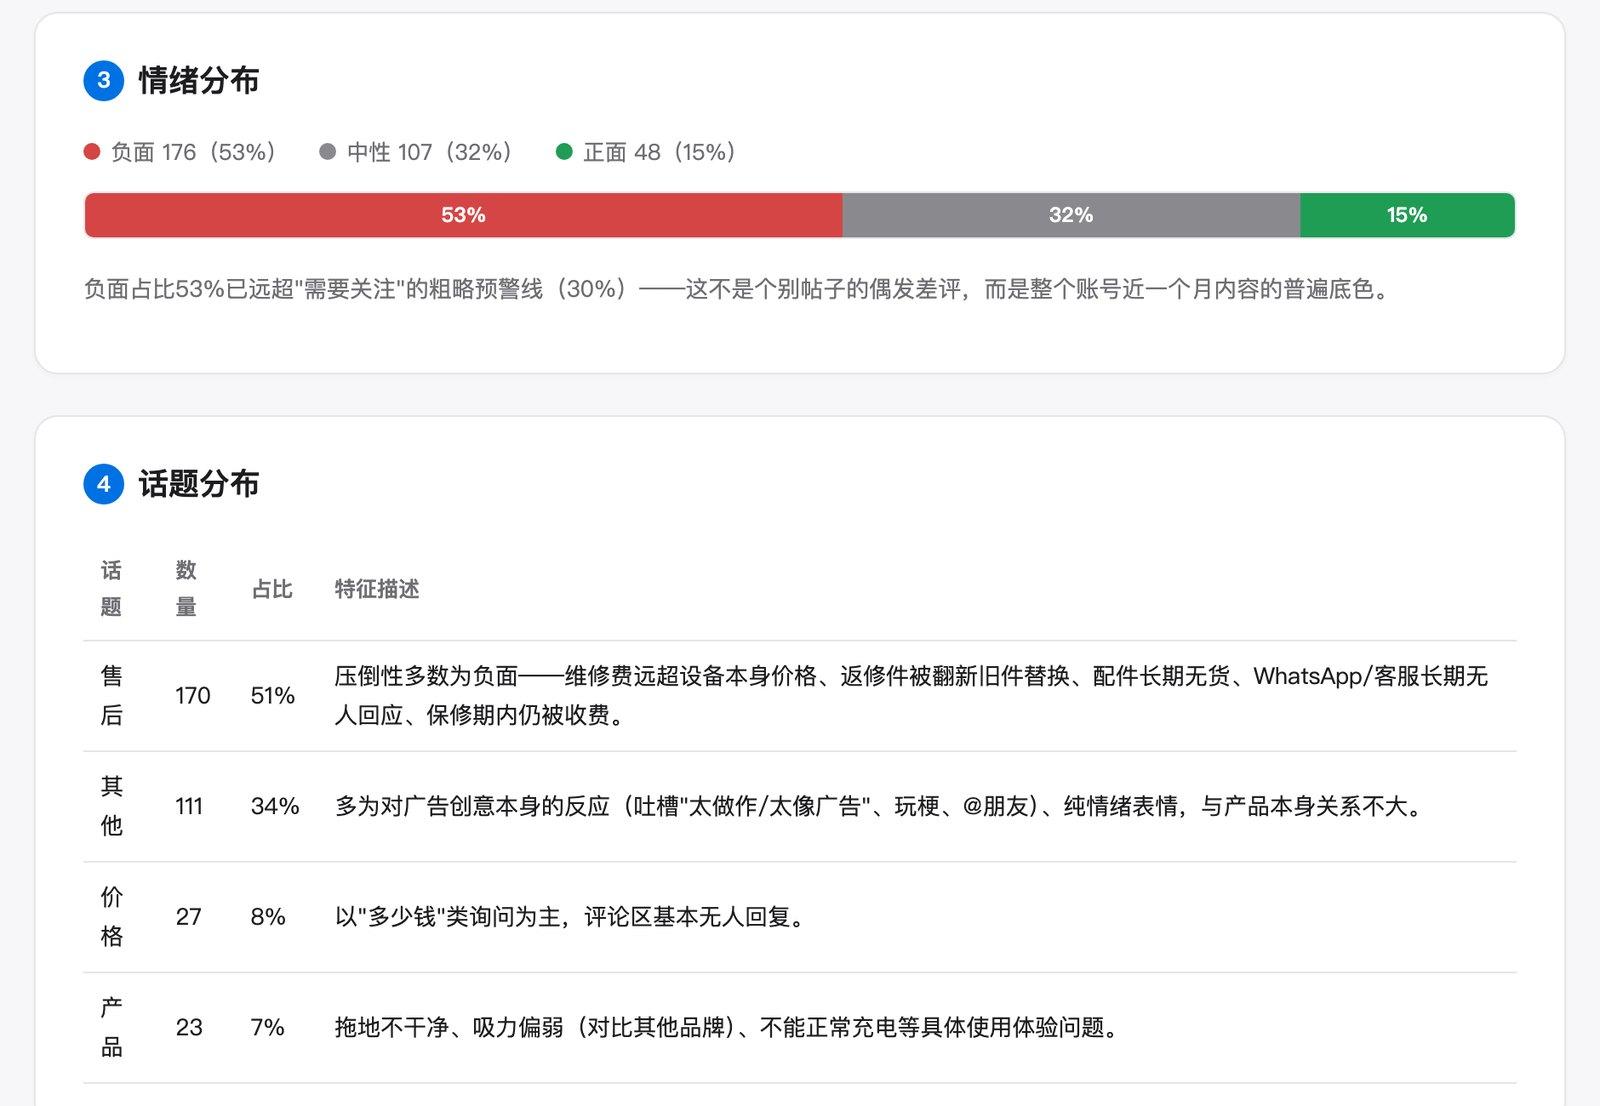The height and width of the screenshot is (1106, 1600).
Task: Click the gray neutral legend dot
Action: pyautogui.click(x=327, y=152)
